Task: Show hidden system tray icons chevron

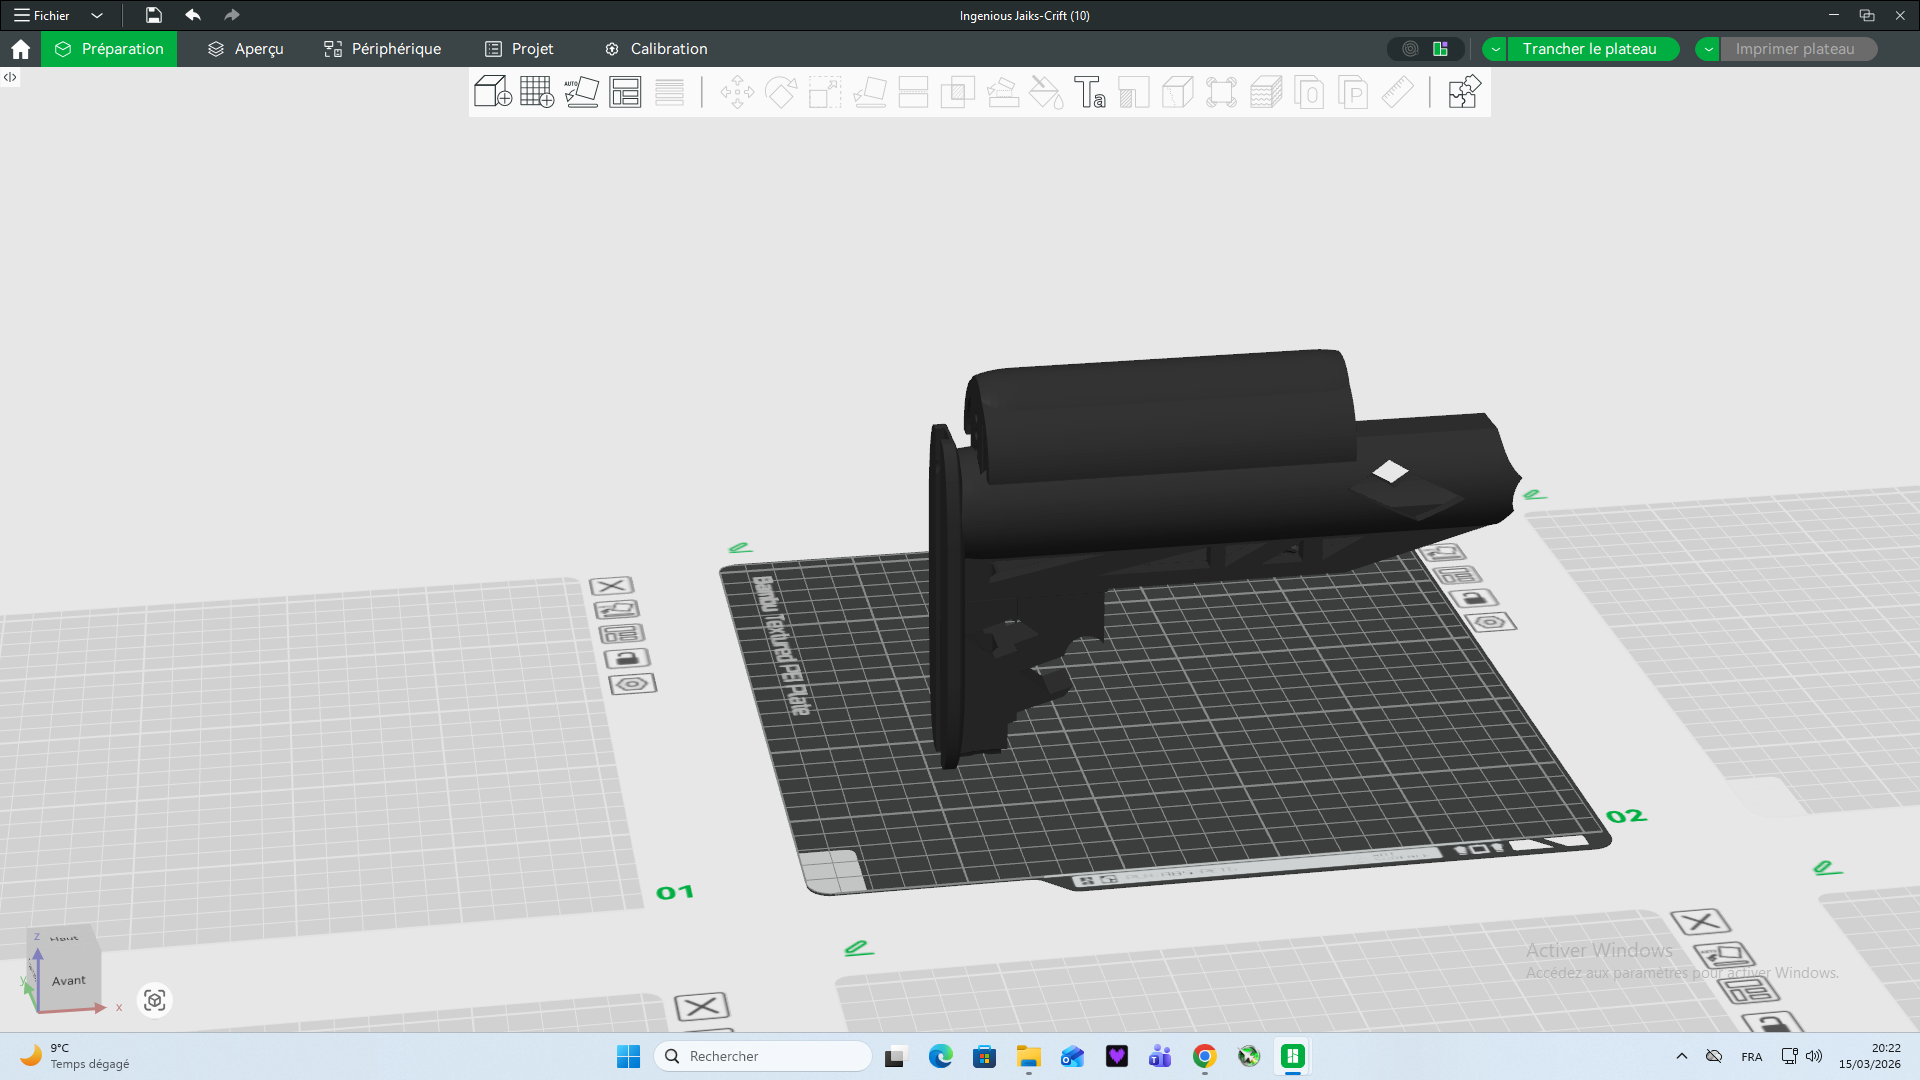Action: 1682,1056
